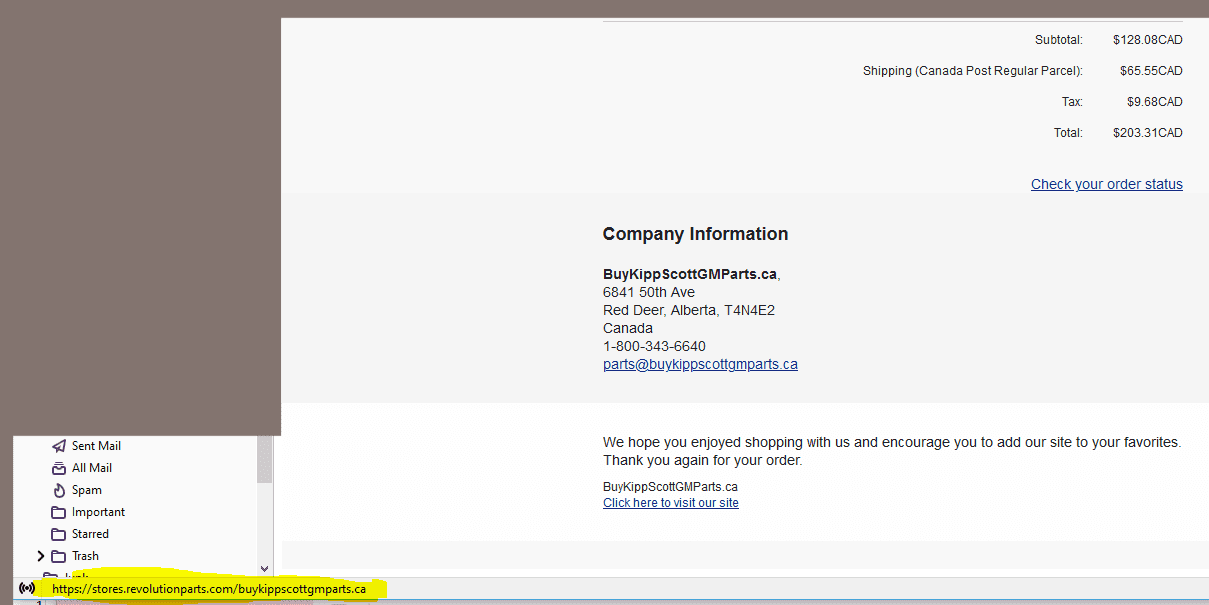Click the folder pane scroll-down arrow
This screenshot has height=605, width=1209.
click(x=264, y=568)
